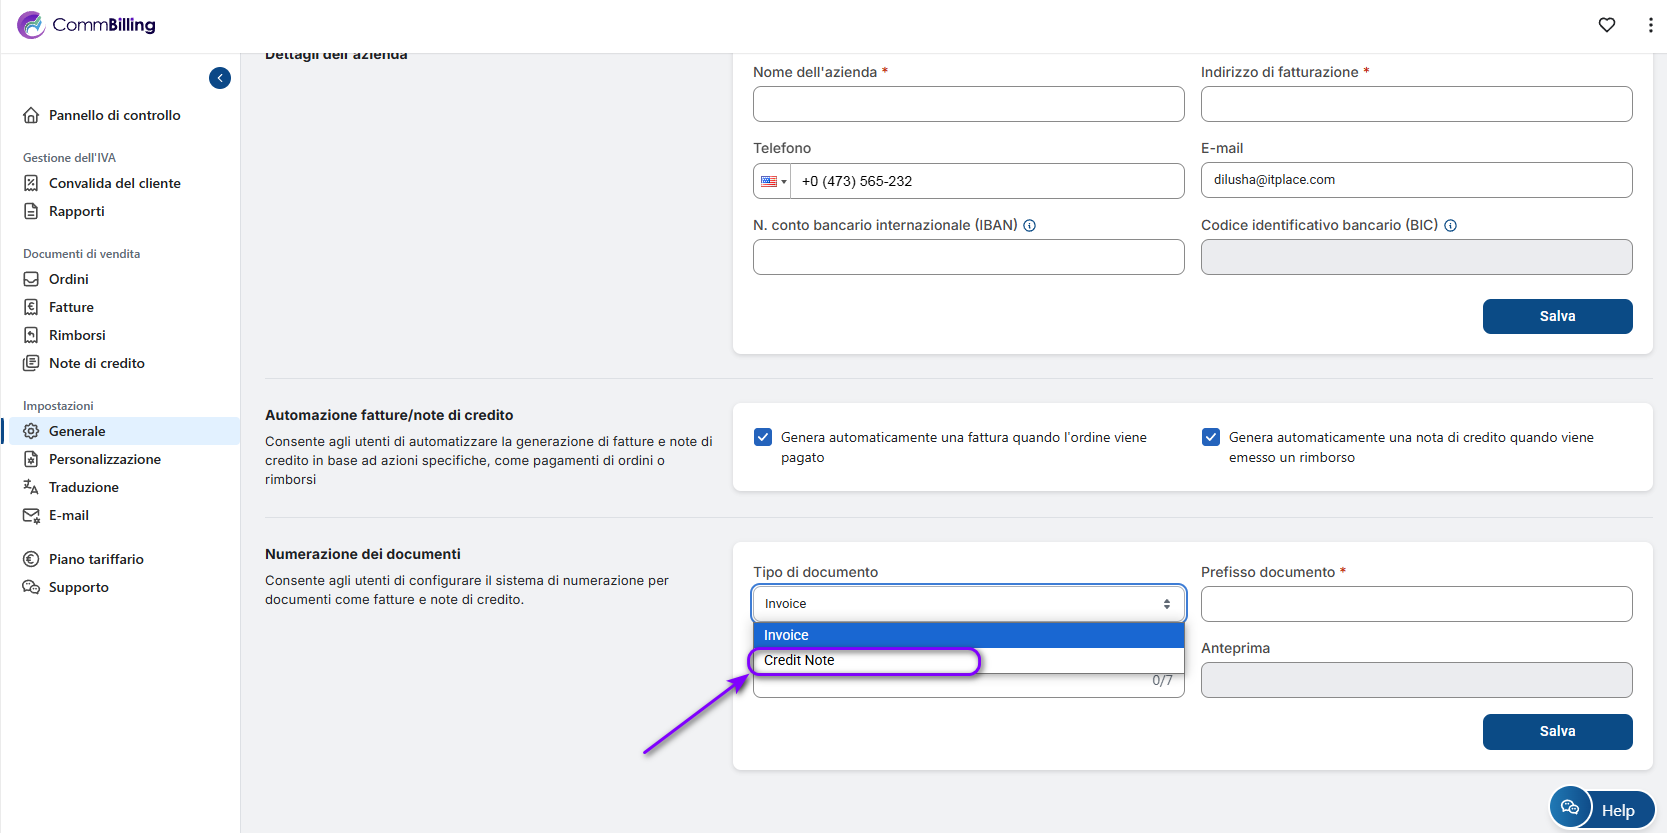The width and height of the screenshot is (1667, 833).
Task: Select Credit Note from the dropdown list
Action: click(x=799, y=660)
